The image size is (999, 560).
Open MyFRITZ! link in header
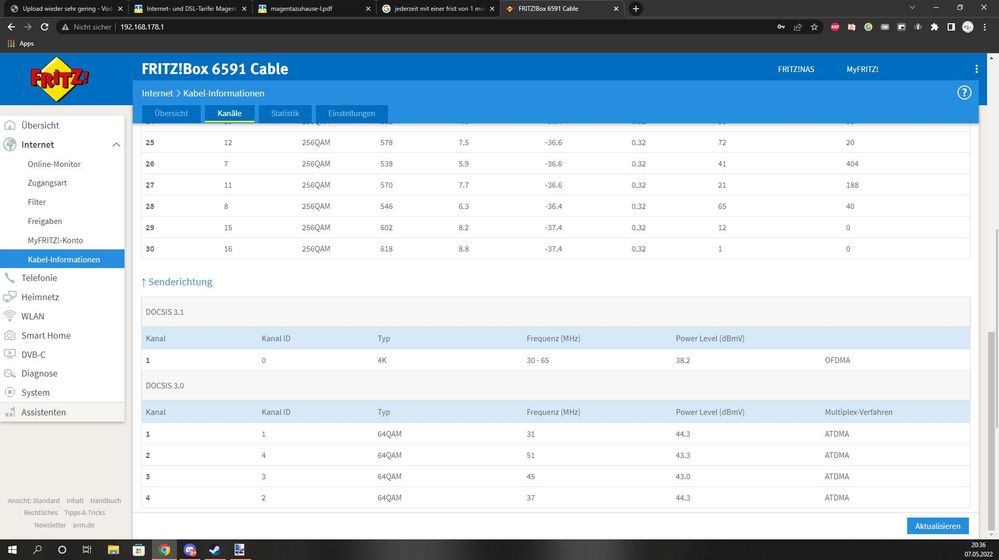tap(862, 69)
